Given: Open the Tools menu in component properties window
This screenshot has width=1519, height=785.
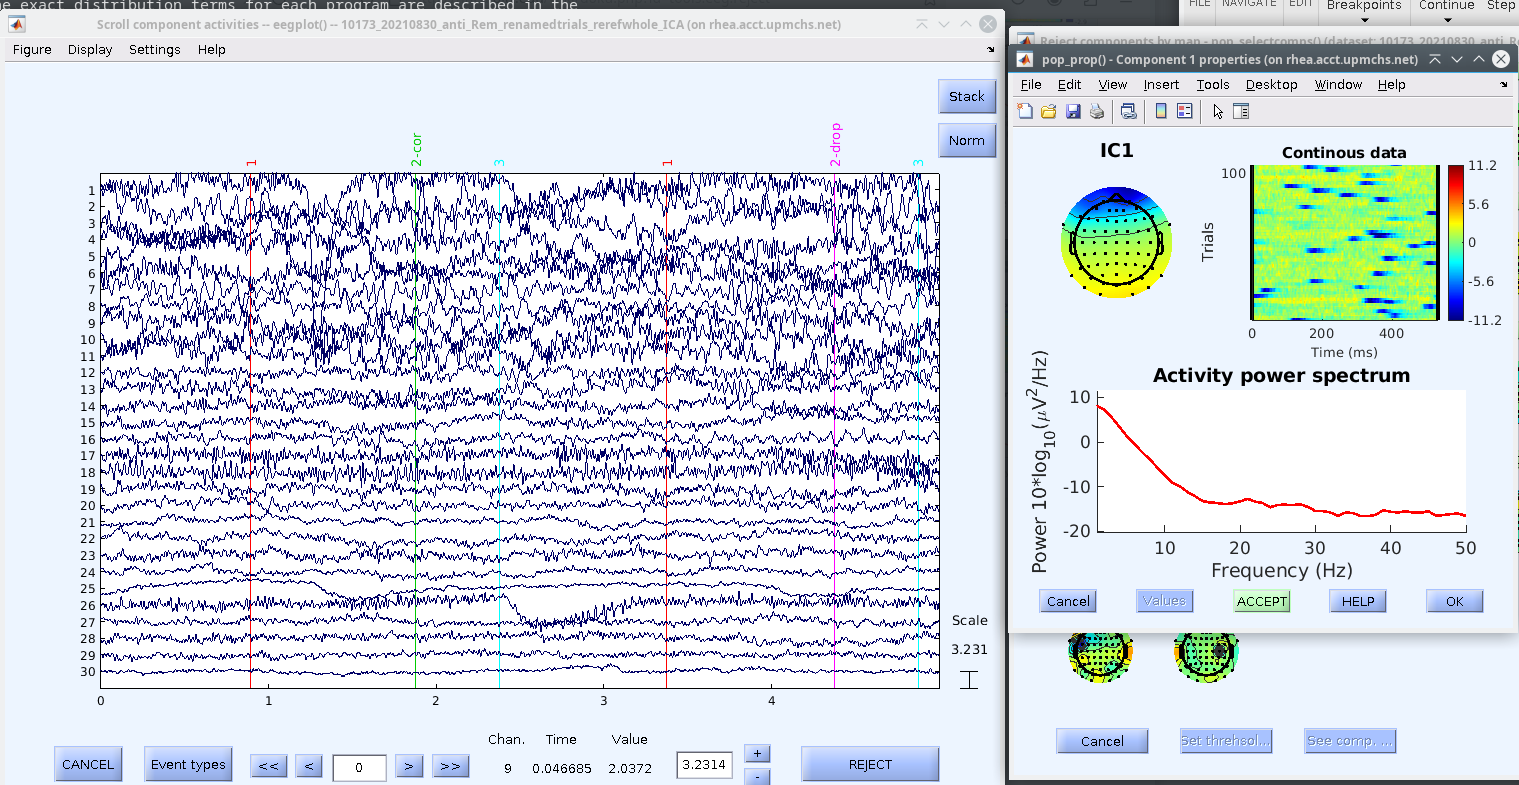Looking at the screenshot, I should tap(1212, 85).
